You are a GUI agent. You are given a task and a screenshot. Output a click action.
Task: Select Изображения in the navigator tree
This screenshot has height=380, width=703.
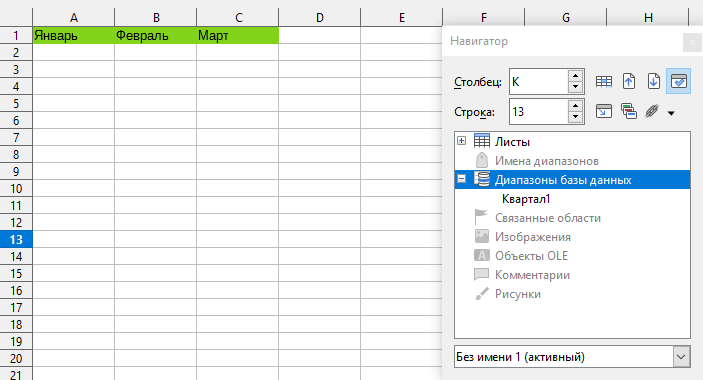coord(533,237)
